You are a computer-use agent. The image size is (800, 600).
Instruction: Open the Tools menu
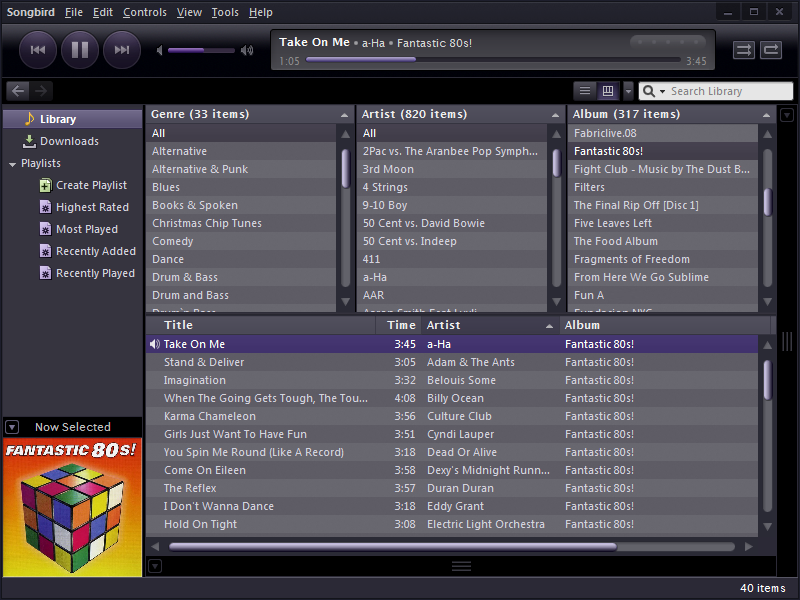point(225,12)
